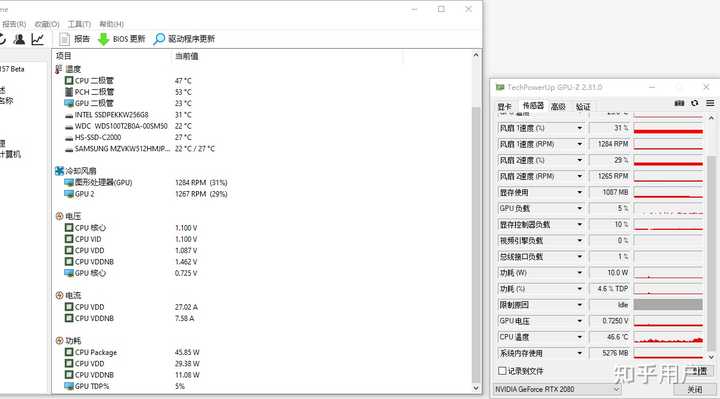Click the 1284 RPM fan 1 value field
720x399 pixels.
(x=609, y=144)
